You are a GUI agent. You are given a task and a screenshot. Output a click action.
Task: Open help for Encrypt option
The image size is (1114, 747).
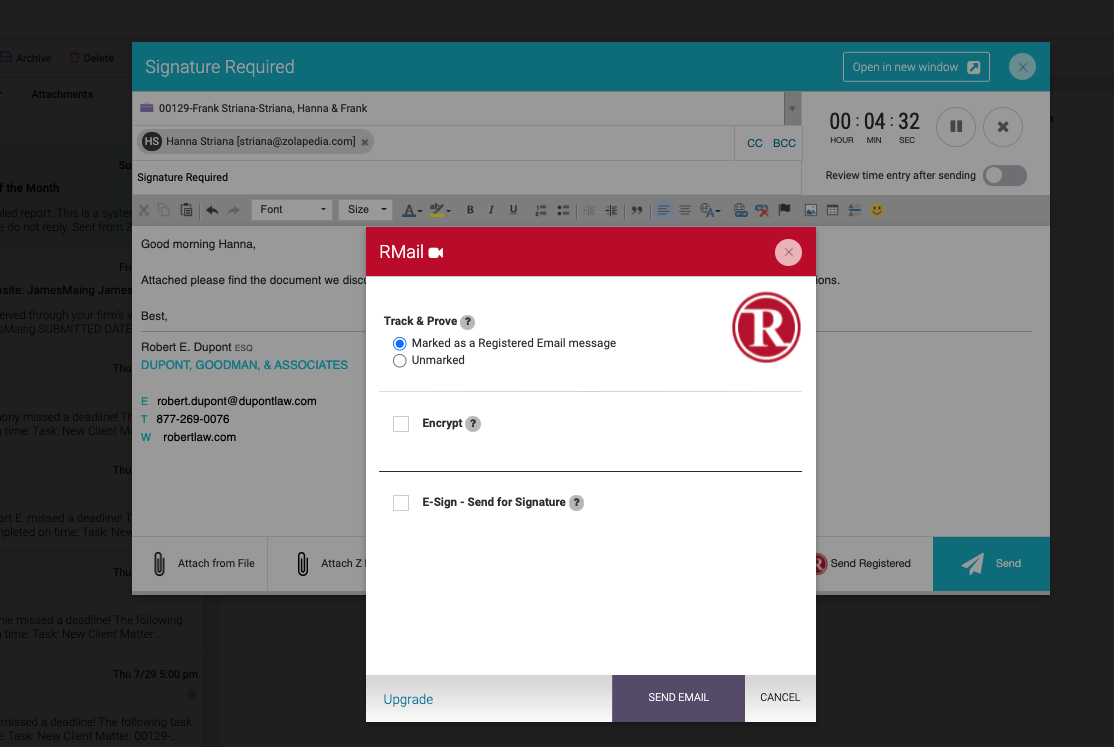click(x=472, y=424)
